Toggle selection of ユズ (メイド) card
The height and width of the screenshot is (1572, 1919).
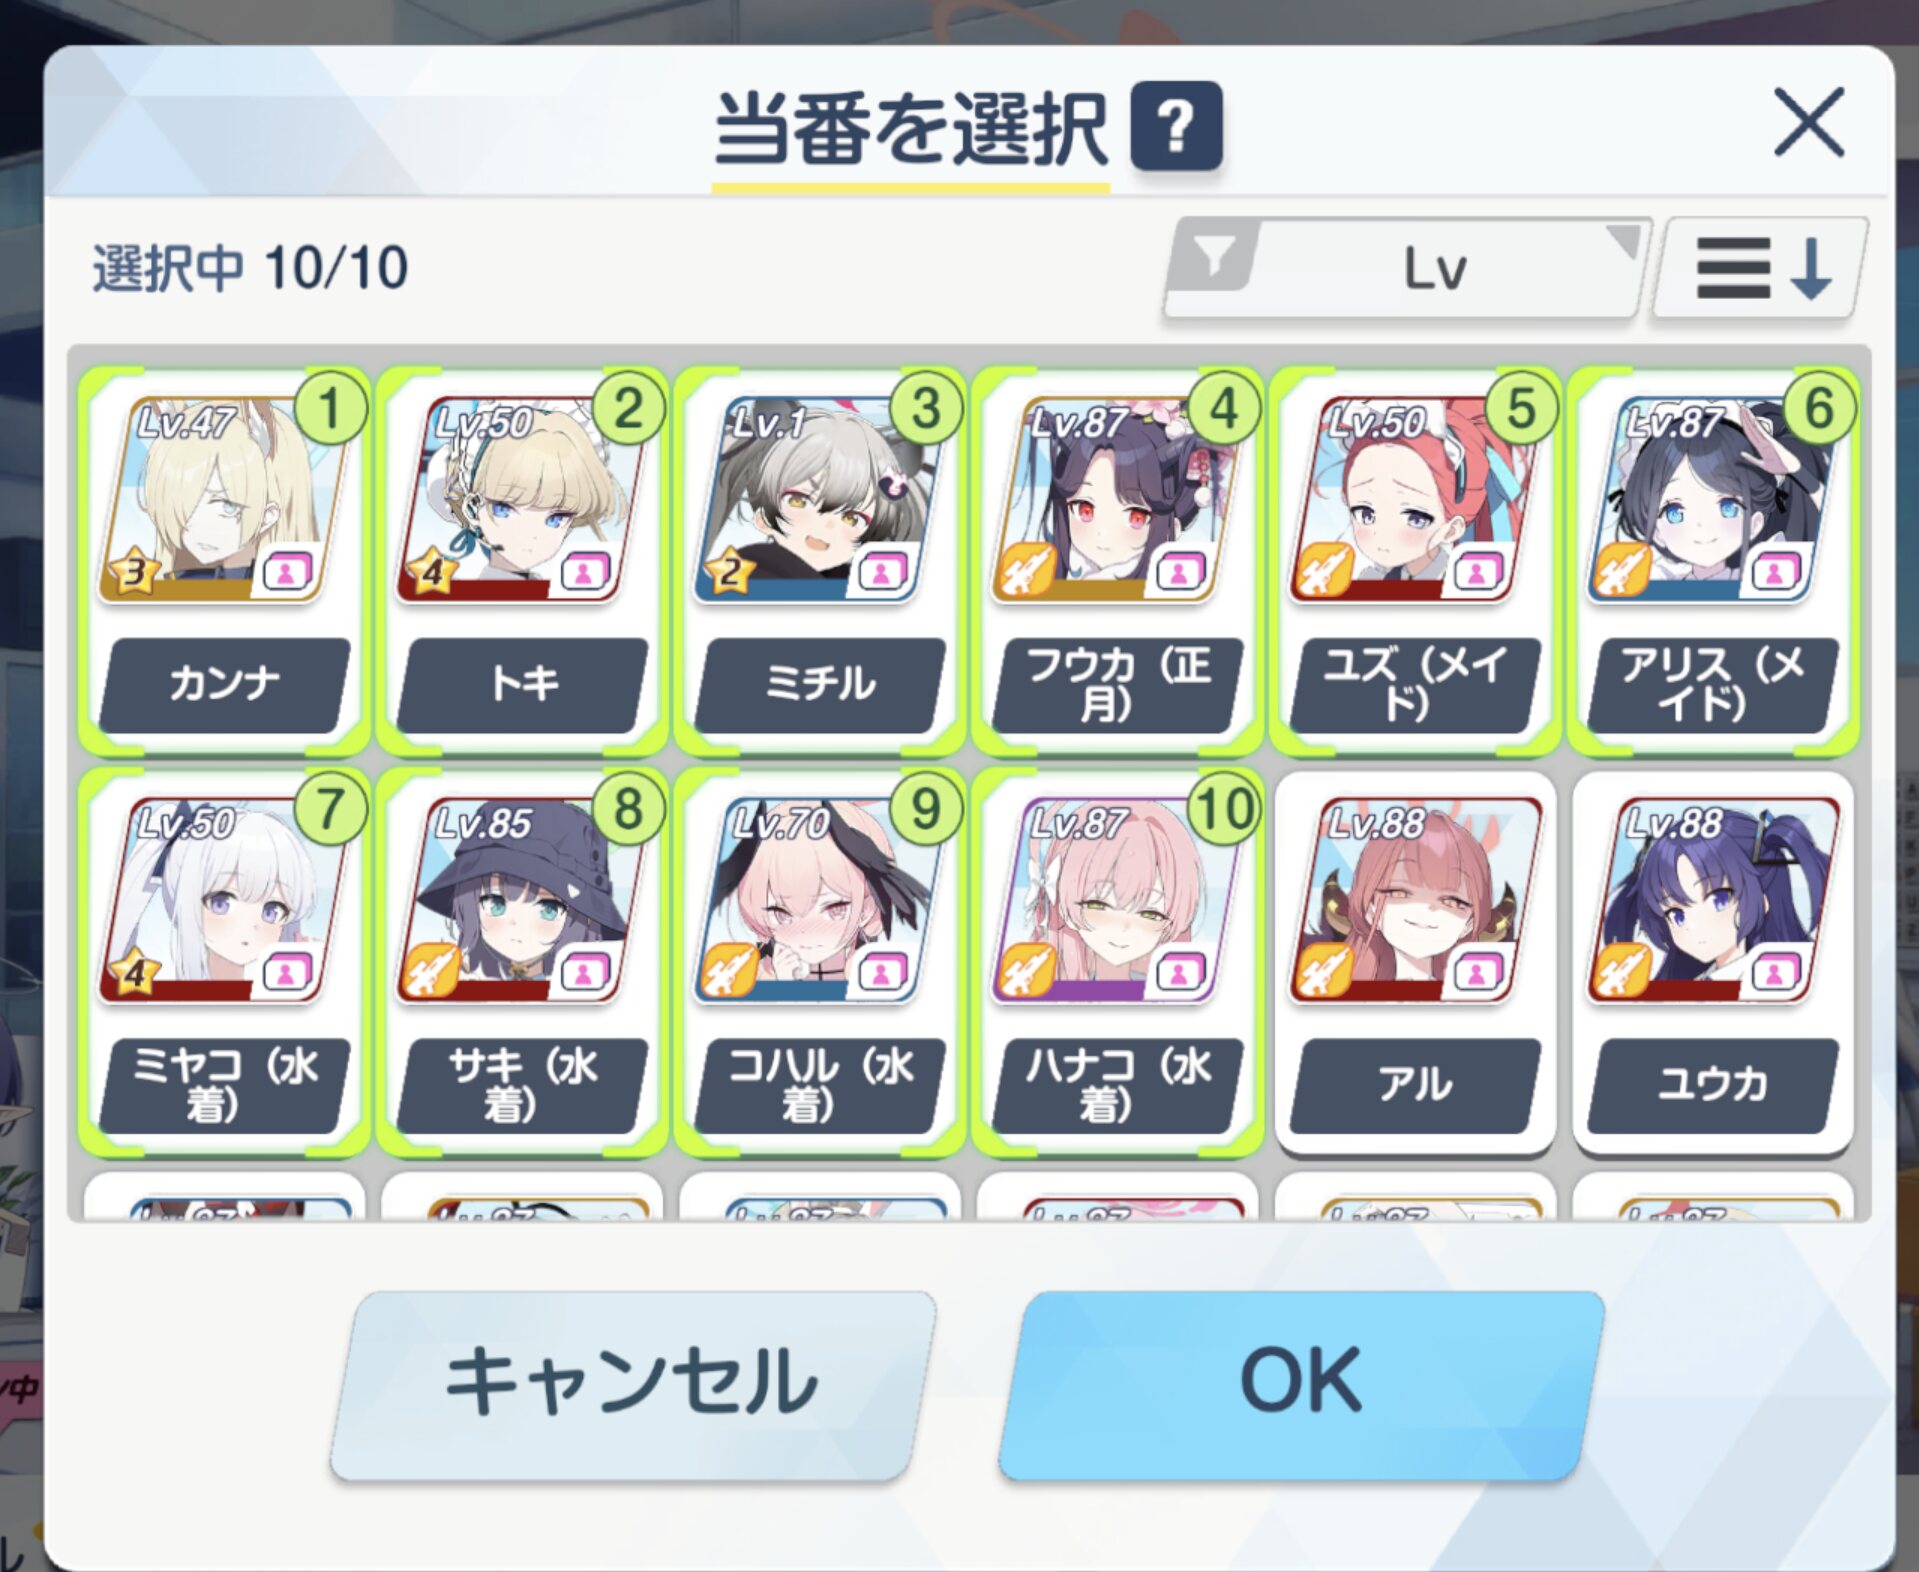(x=1415, y=561)
